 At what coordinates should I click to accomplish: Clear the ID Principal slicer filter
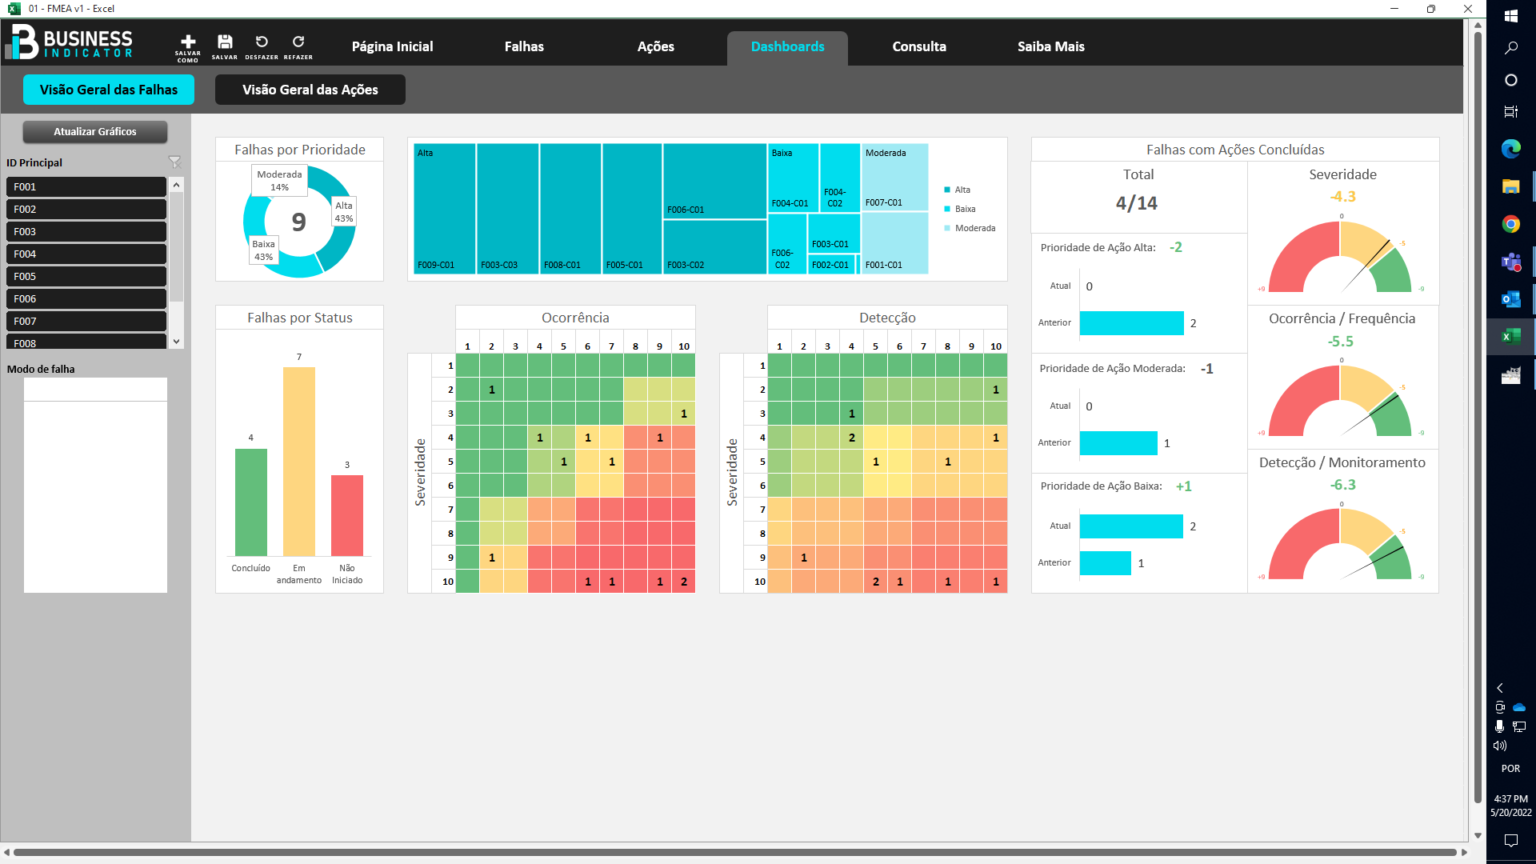pyautogui.click(x=175, y=162)
